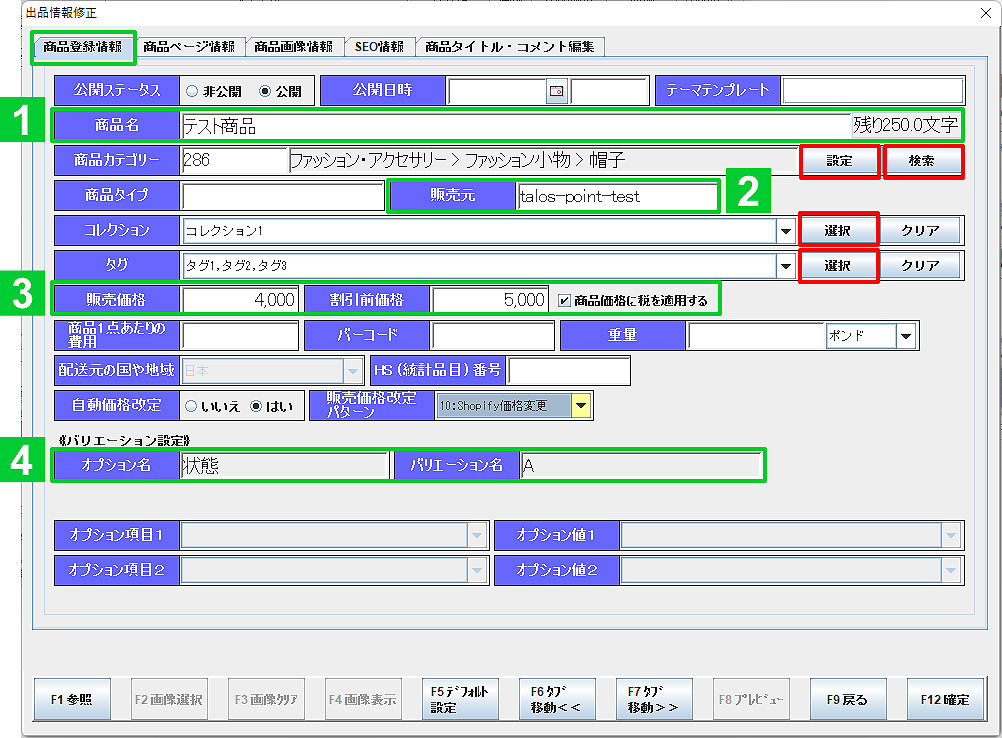Click the 商品名 text field
Screen dimensions: 1002x738
(514, 126)
